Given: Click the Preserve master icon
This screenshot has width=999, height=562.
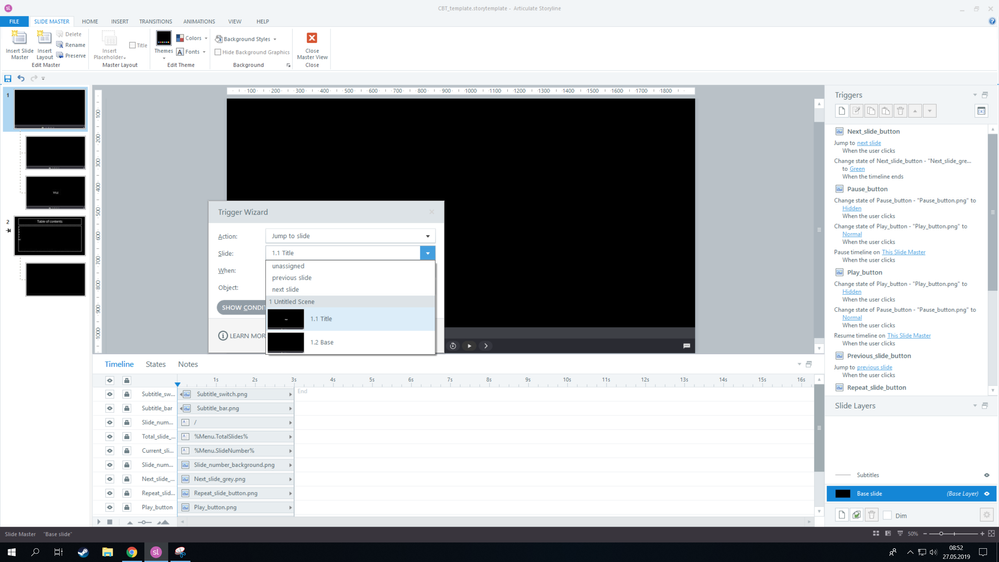Looking at the screenshot, I should [70, 56].
